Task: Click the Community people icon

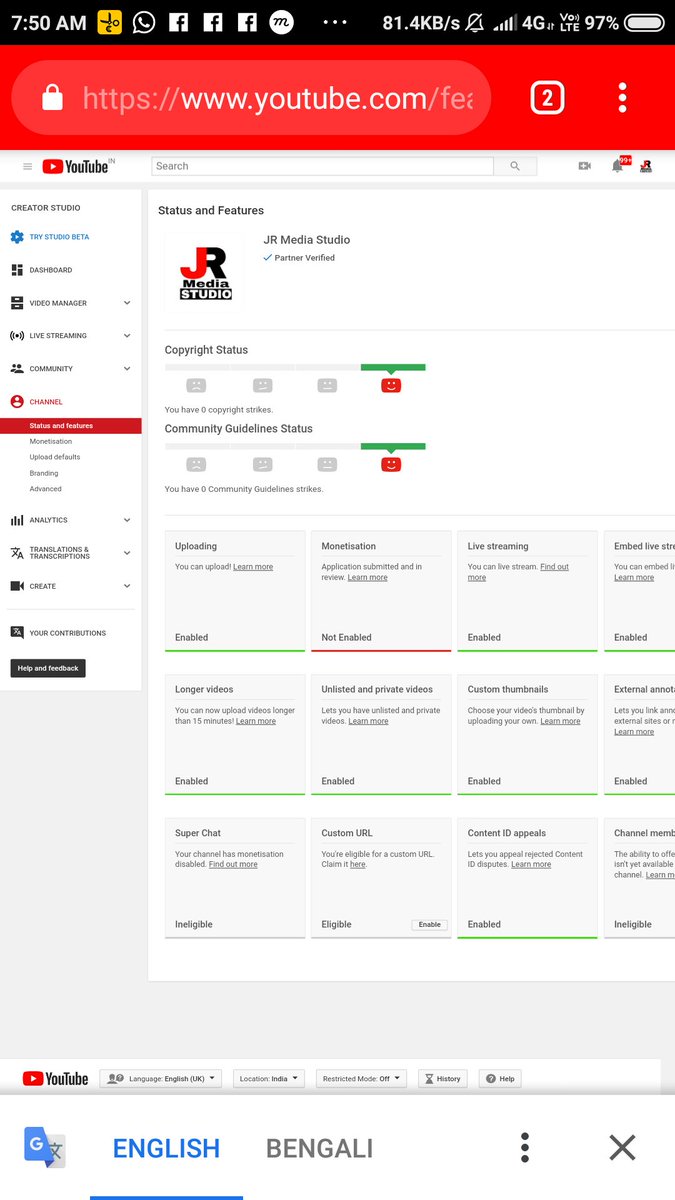Action: click(x=17, y=369)
